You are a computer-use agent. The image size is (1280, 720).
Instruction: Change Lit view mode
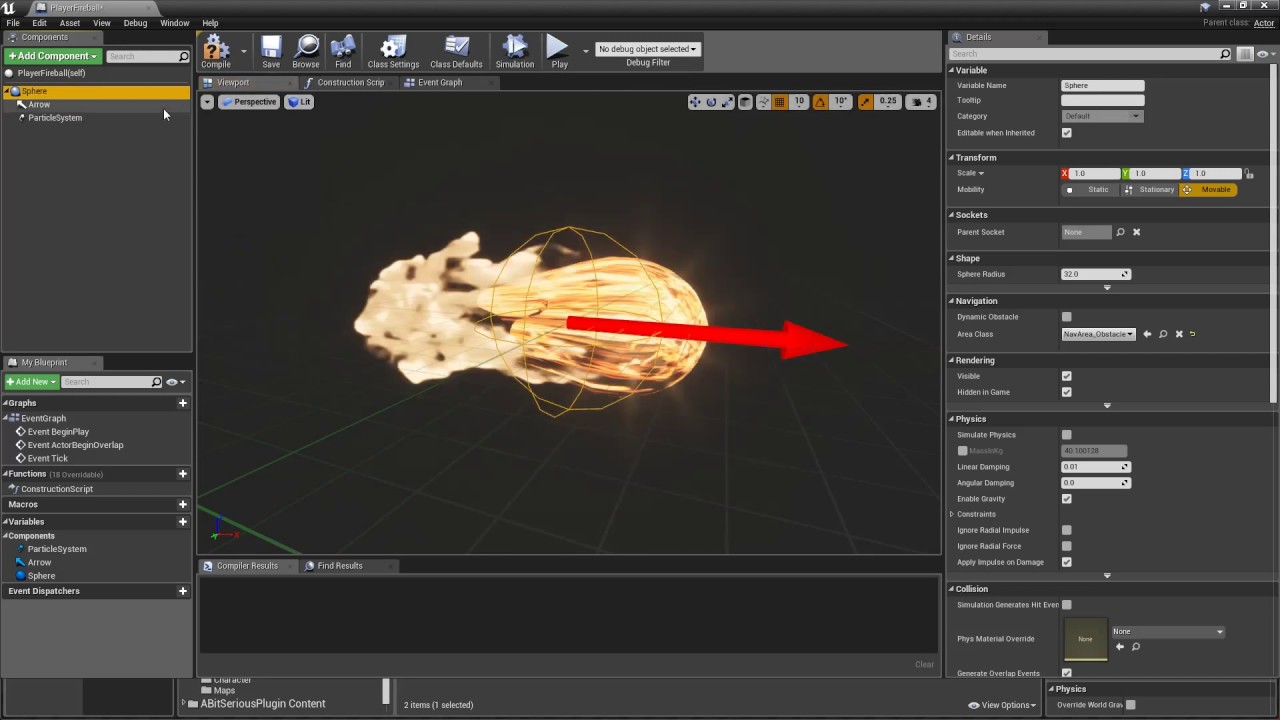coord(299,102)
